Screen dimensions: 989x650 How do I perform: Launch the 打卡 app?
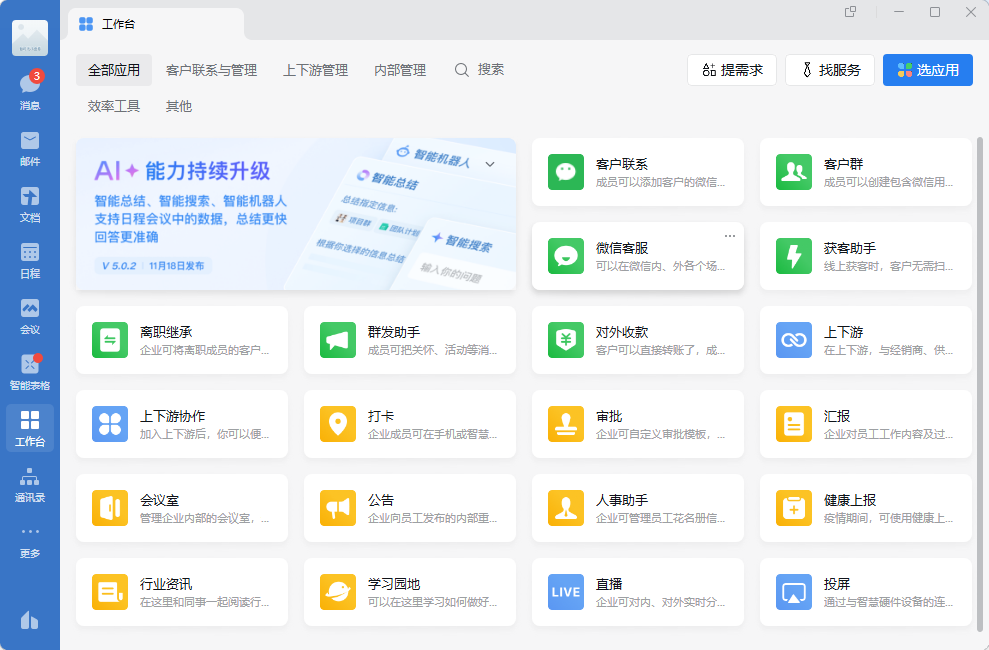coord(410,423)
